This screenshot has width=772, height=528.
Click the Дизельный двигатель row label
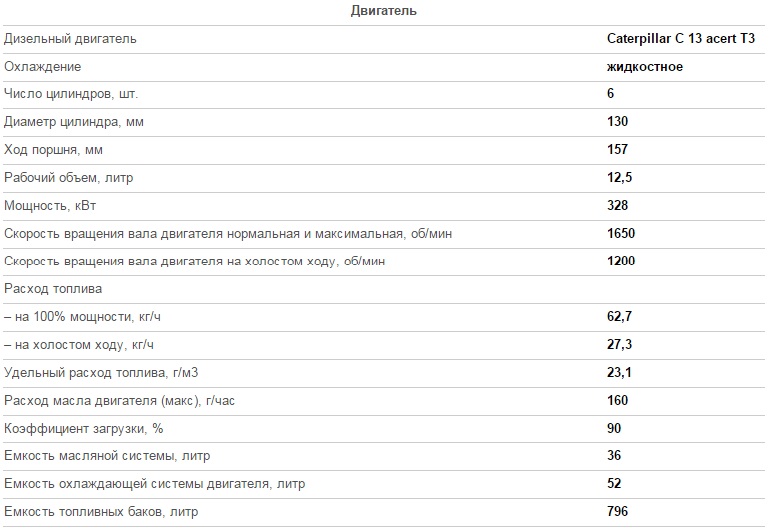click(70, 39)
